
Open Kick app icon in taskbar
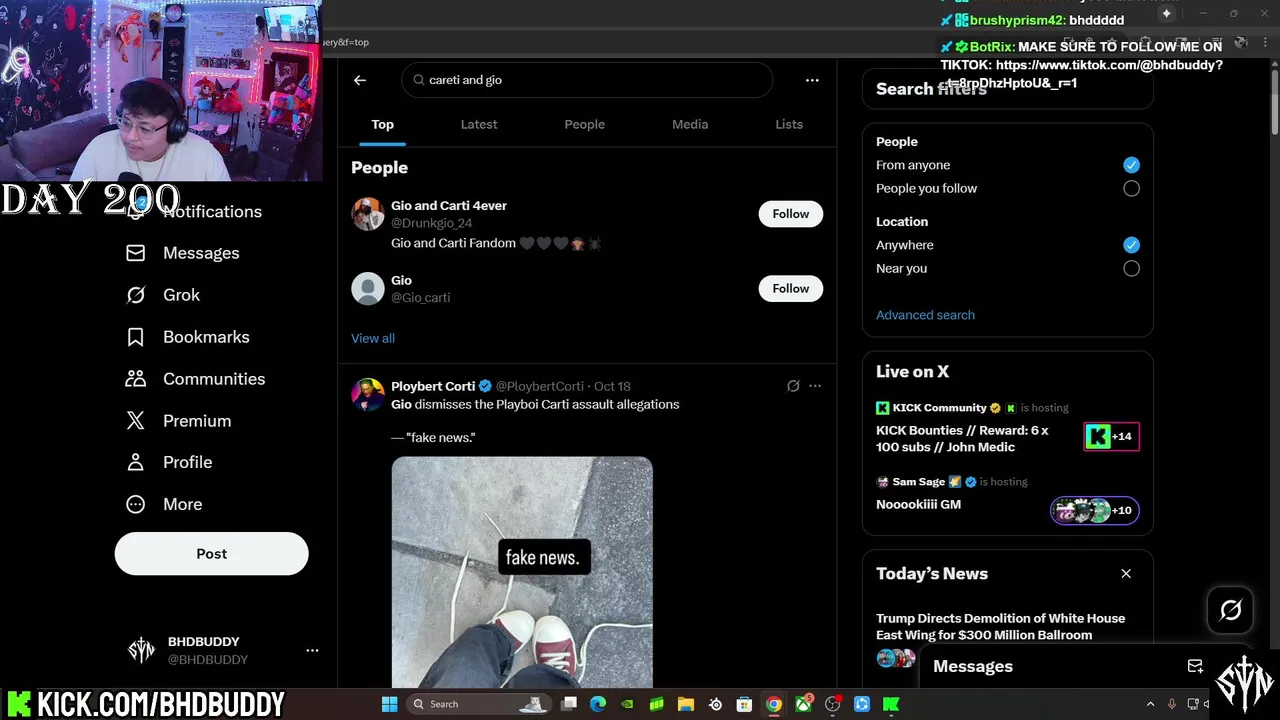click(x=891, y=704)
